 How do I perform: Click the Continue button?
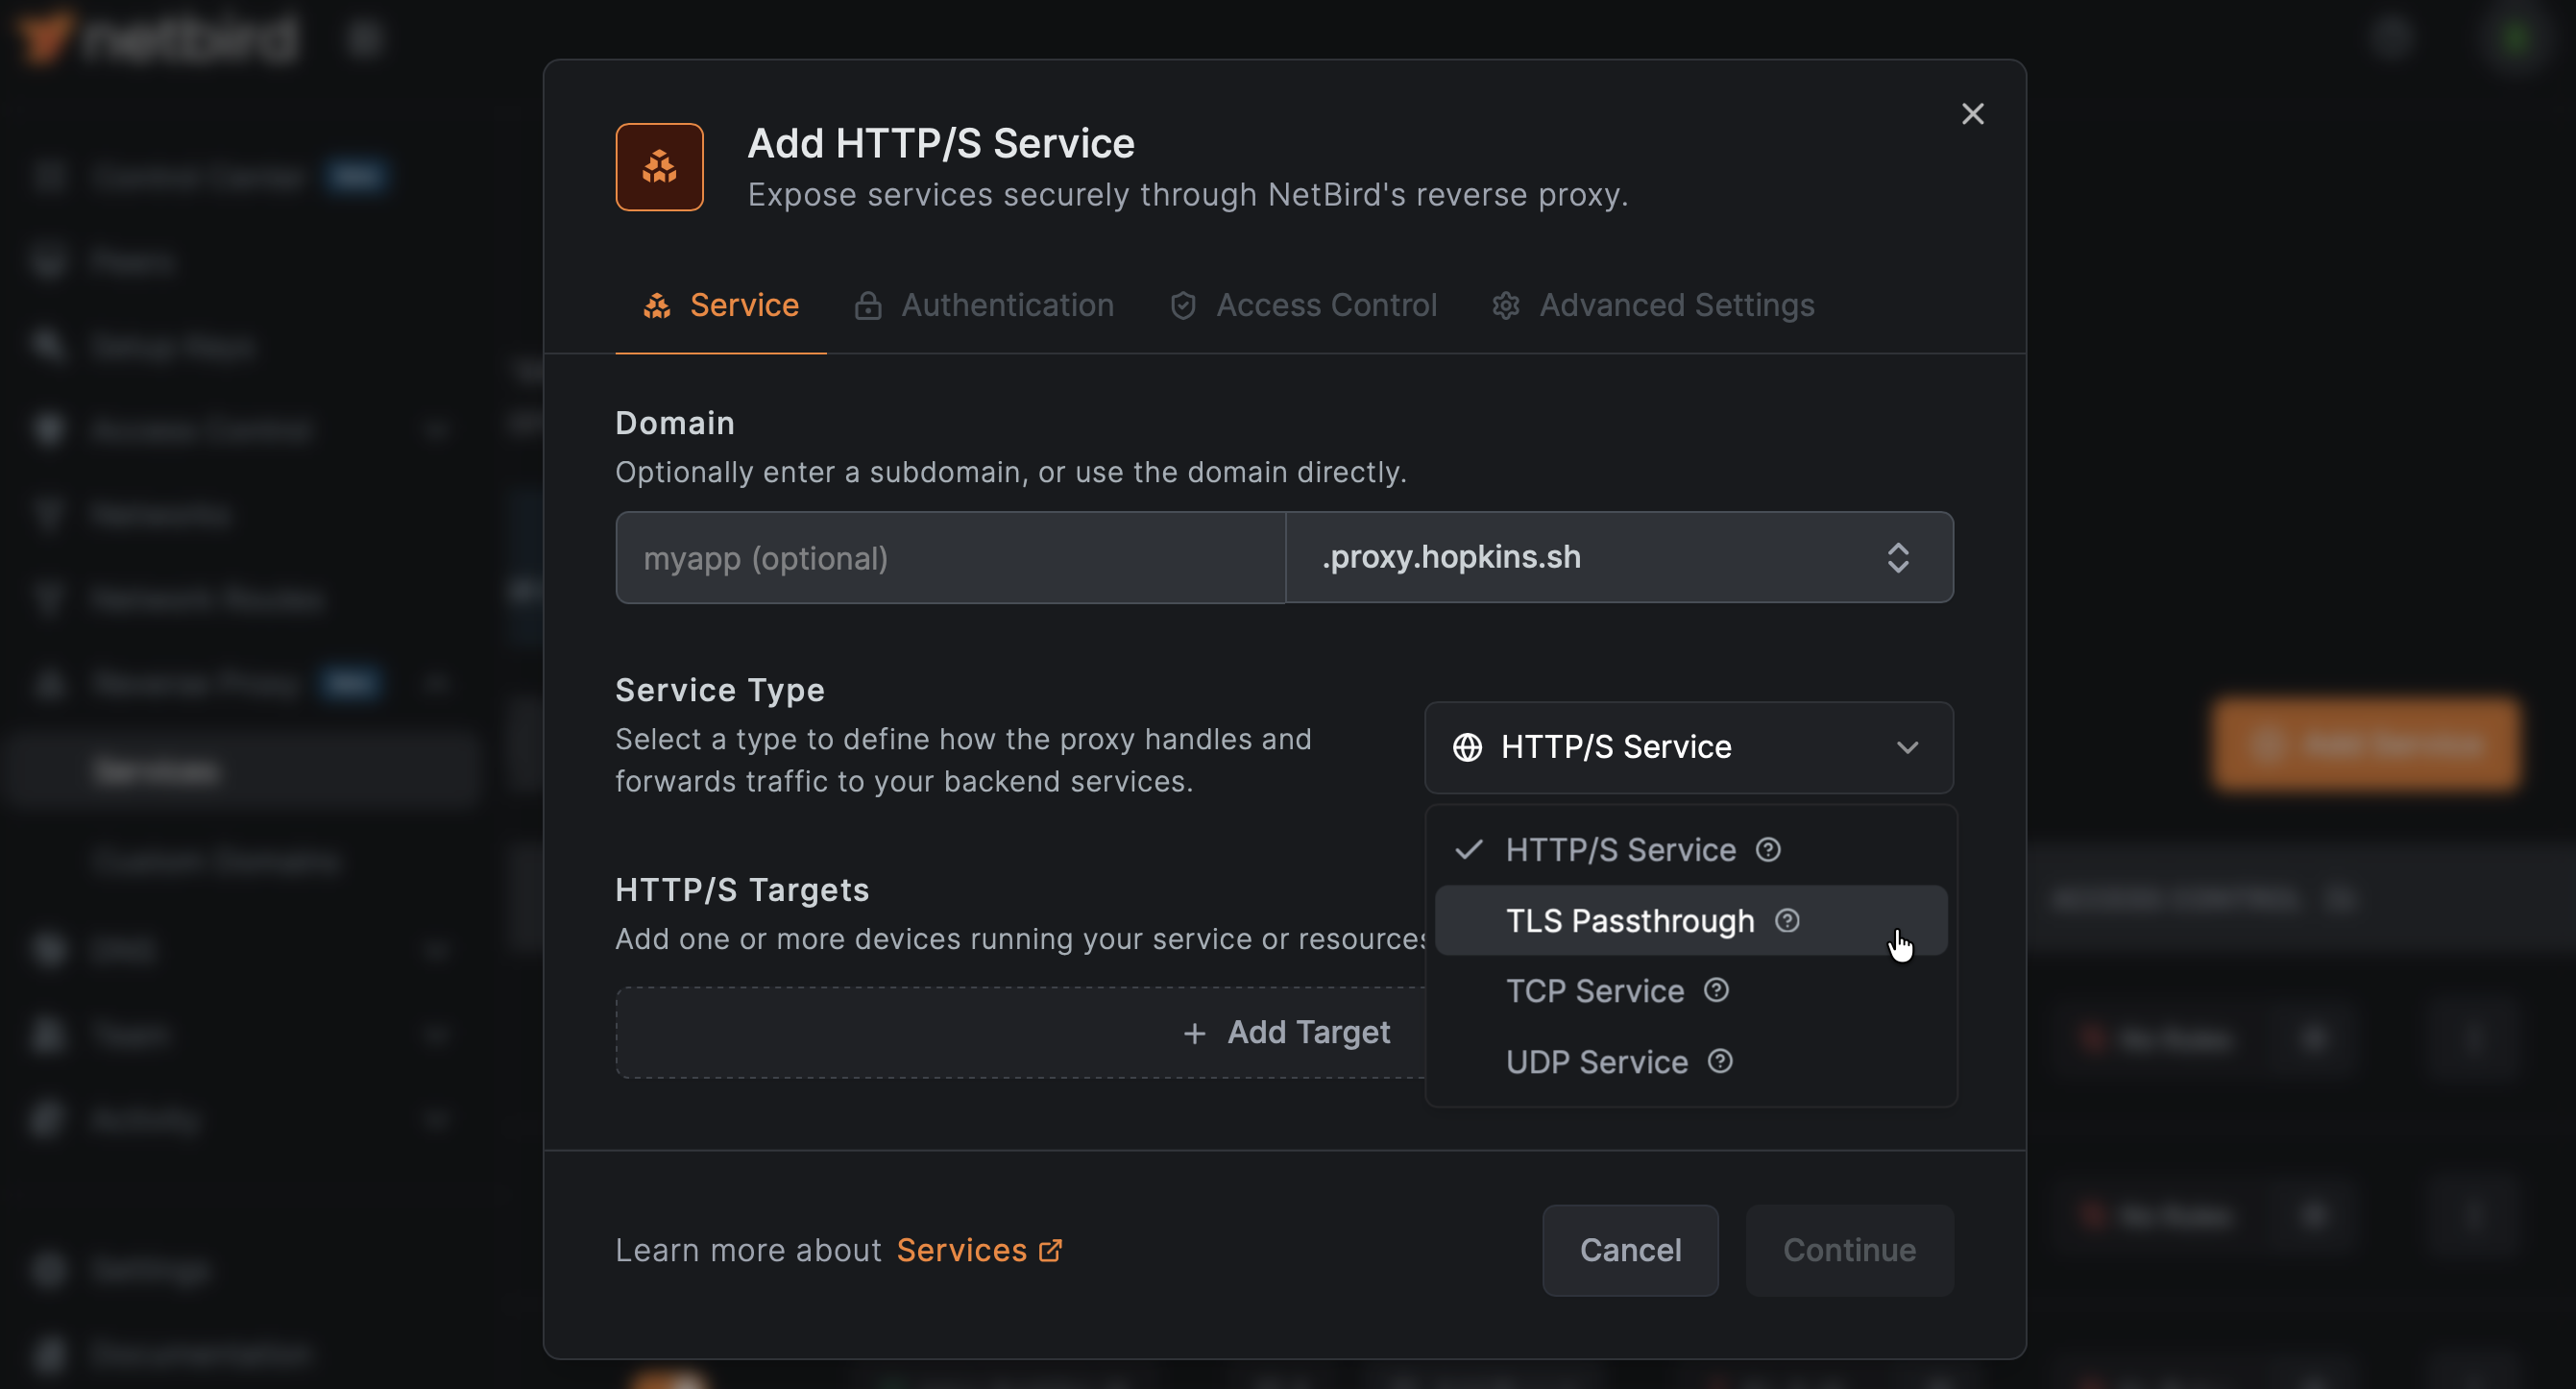(x=1849, y=1250)
